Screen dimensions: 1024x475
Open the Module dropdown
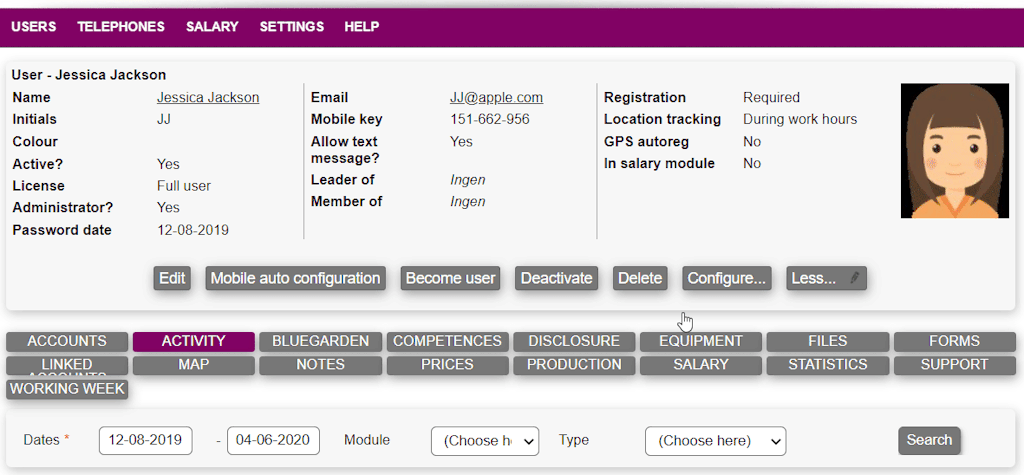(x=485, y=440)
